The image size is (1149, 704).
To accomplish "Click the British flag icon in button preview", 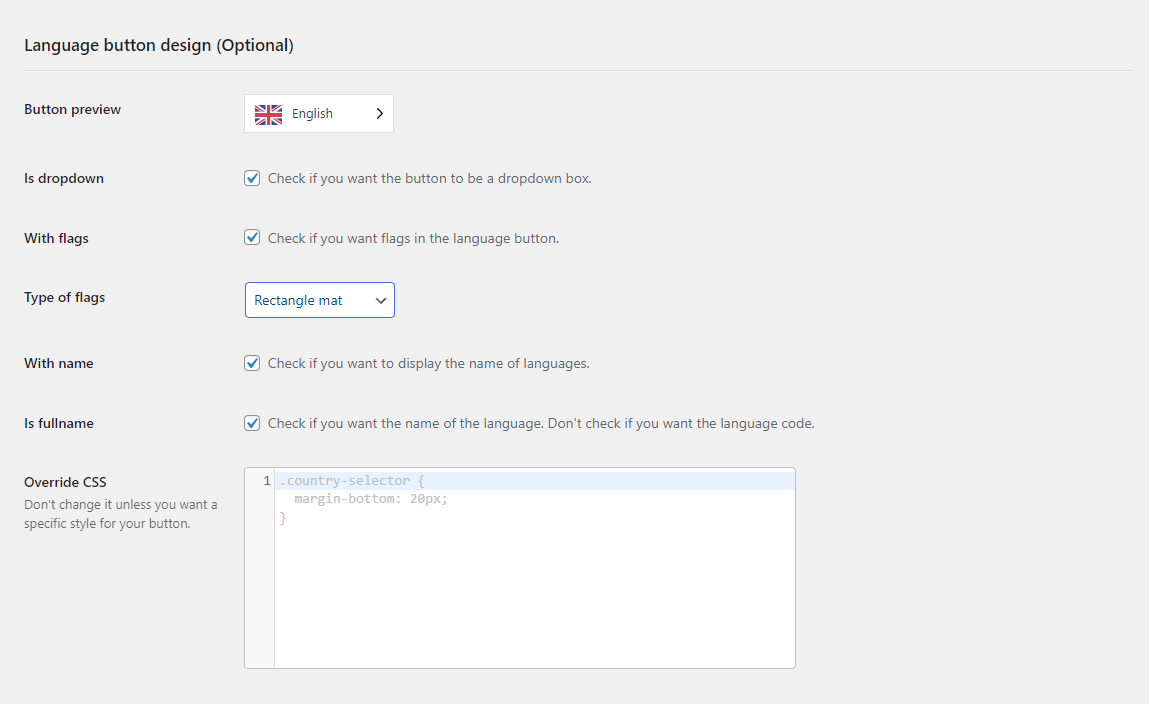I will pyautogui.click(x=267, y=113).
